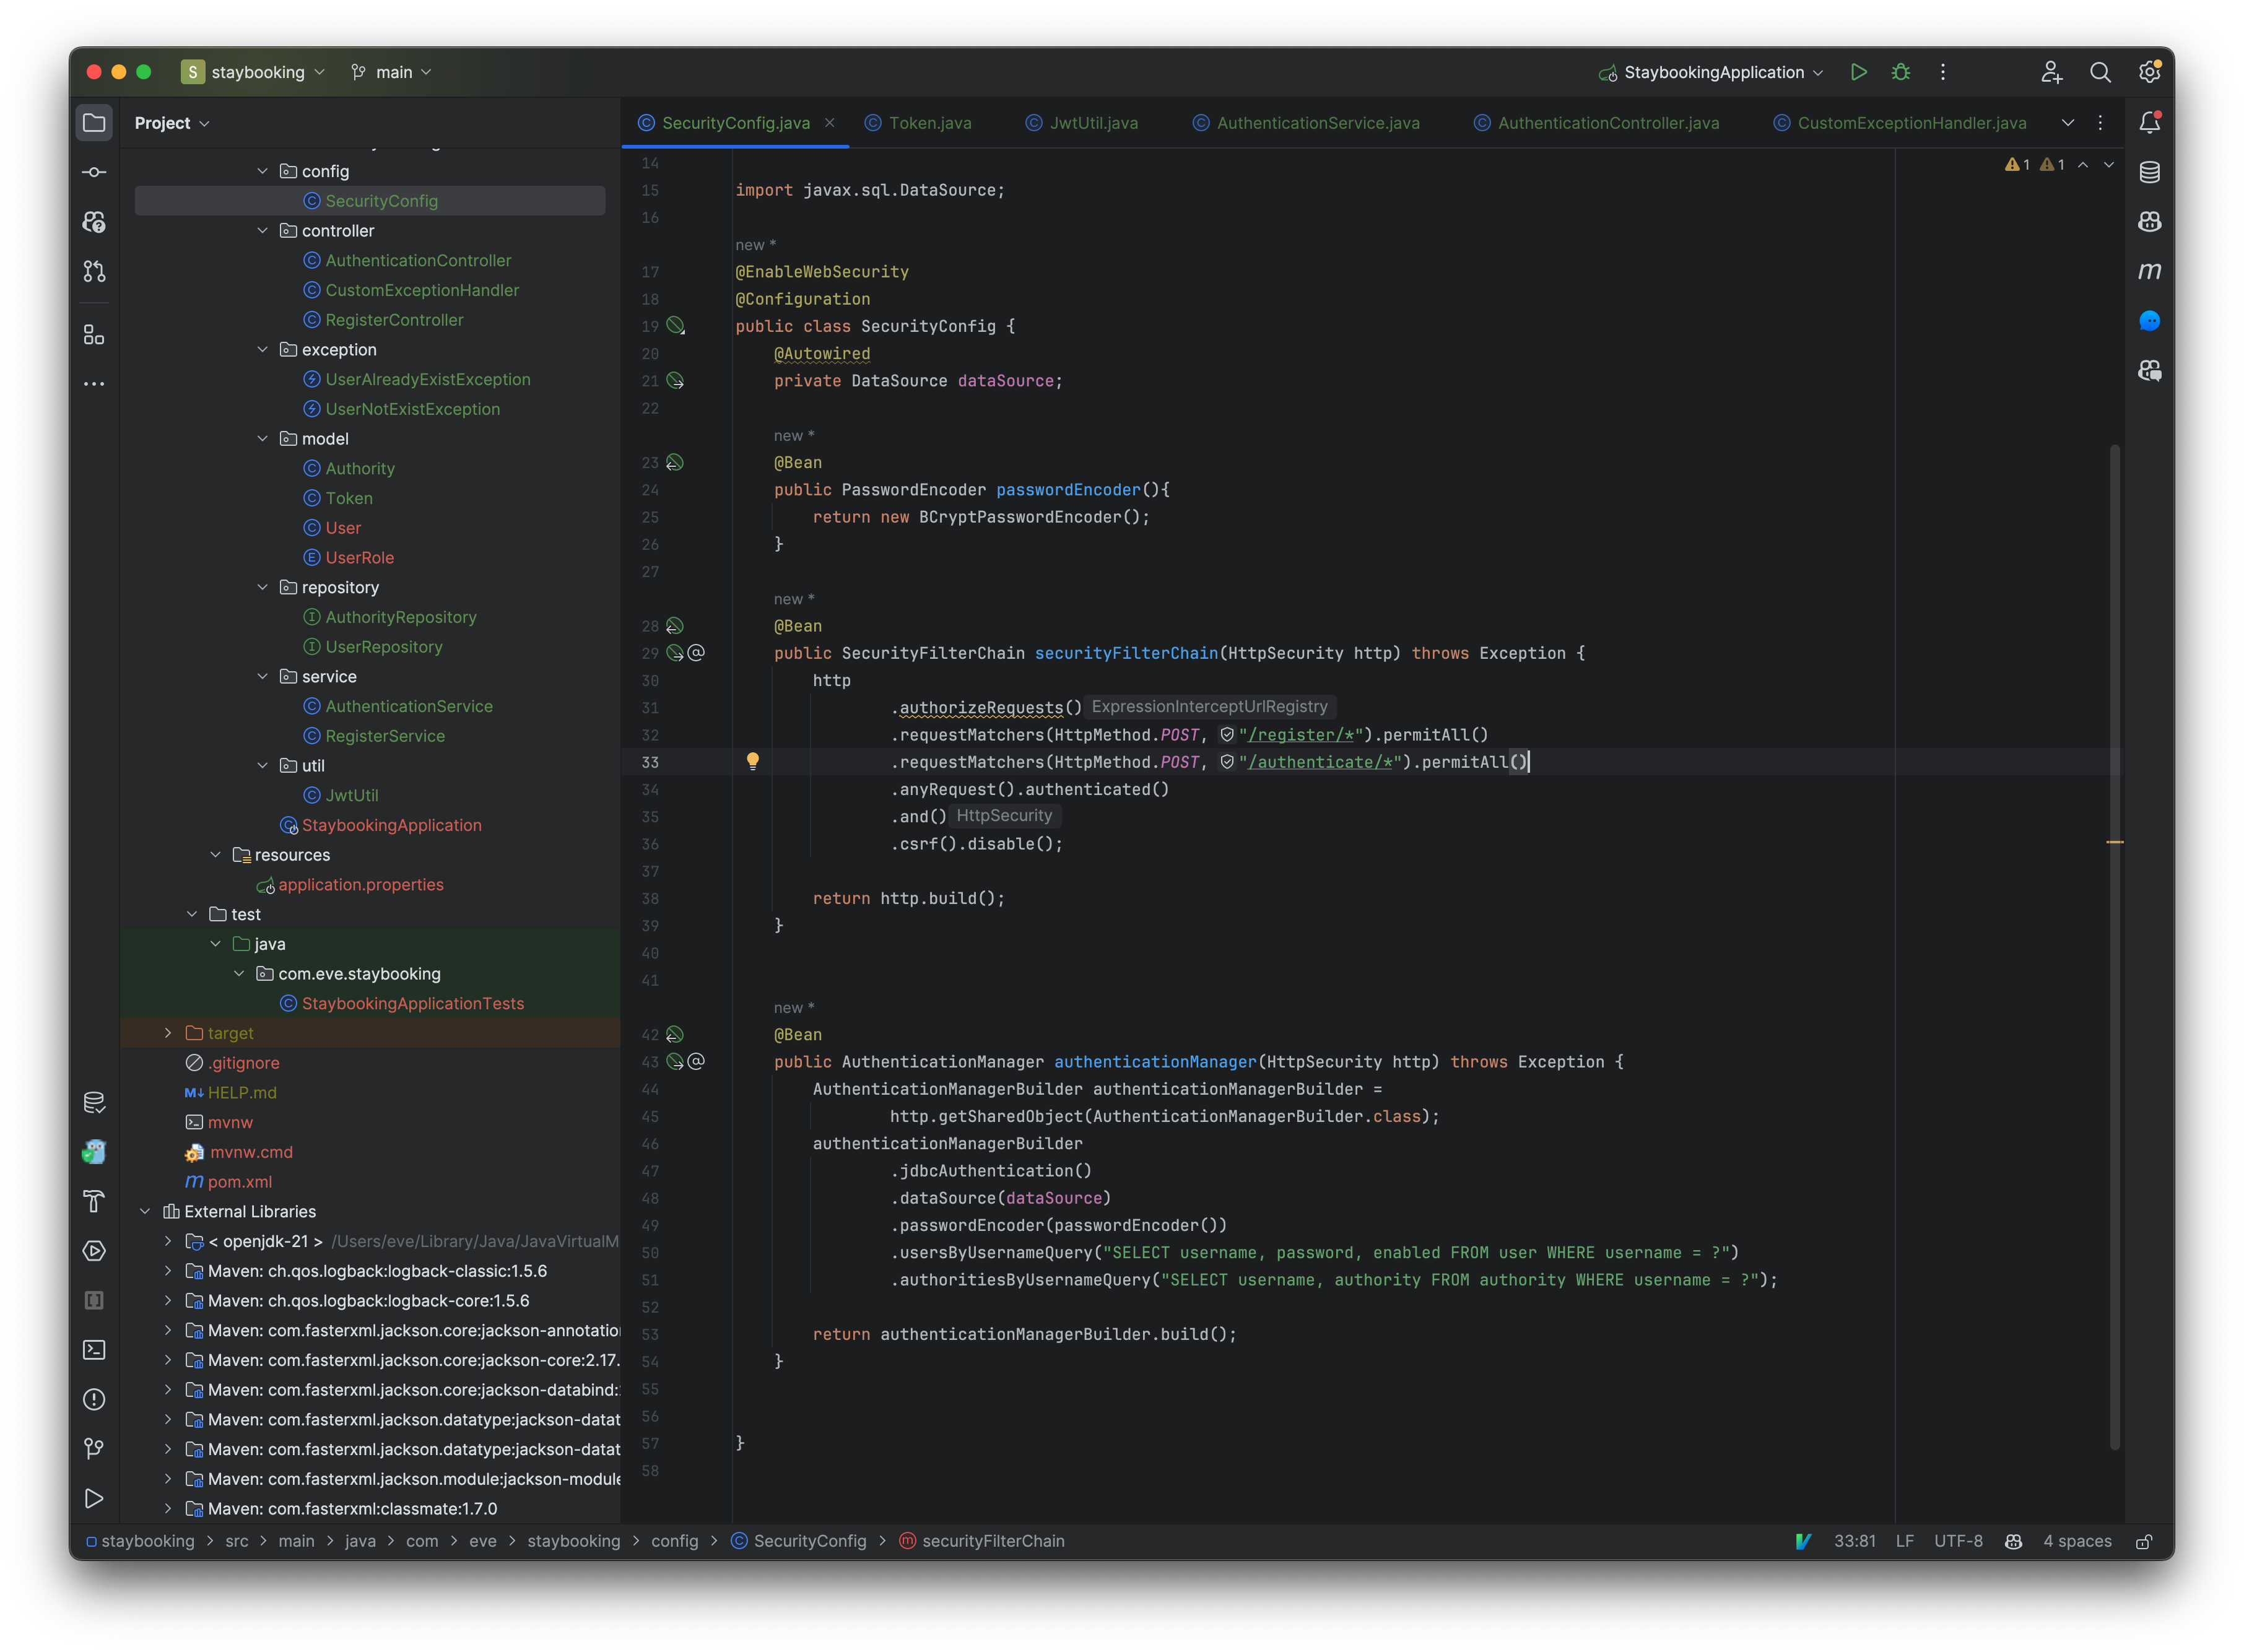This screenshot has width=2244, height=1652.
Task: Click UTF-8 encoding in the status bar
Action: (1958, 1541)
